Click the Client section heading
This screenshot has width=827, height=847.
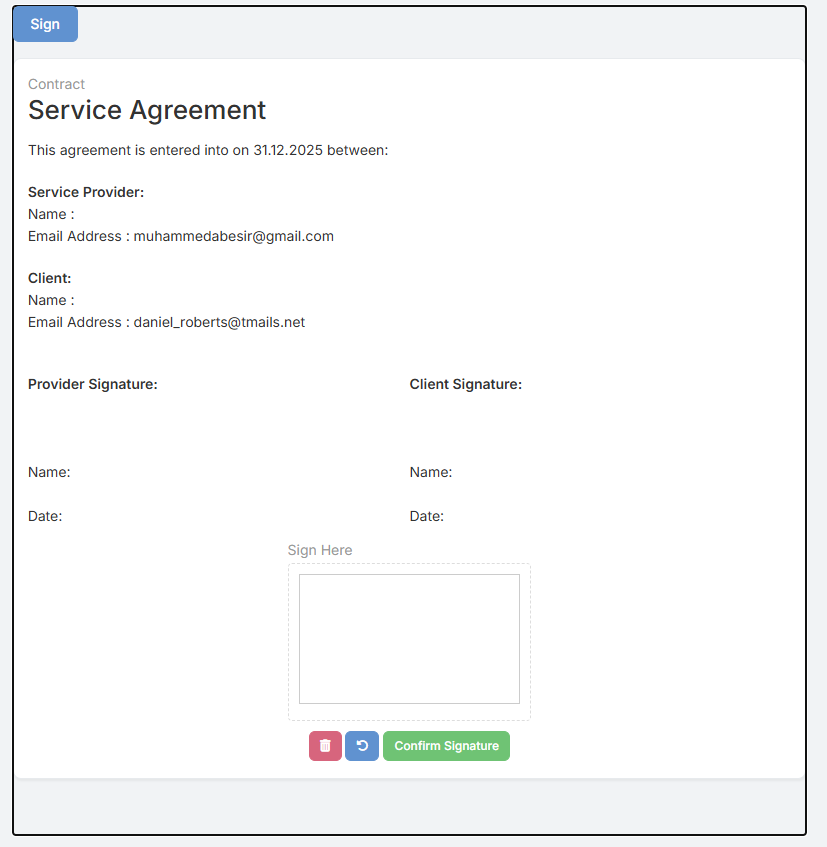click(x=50, y=278)
